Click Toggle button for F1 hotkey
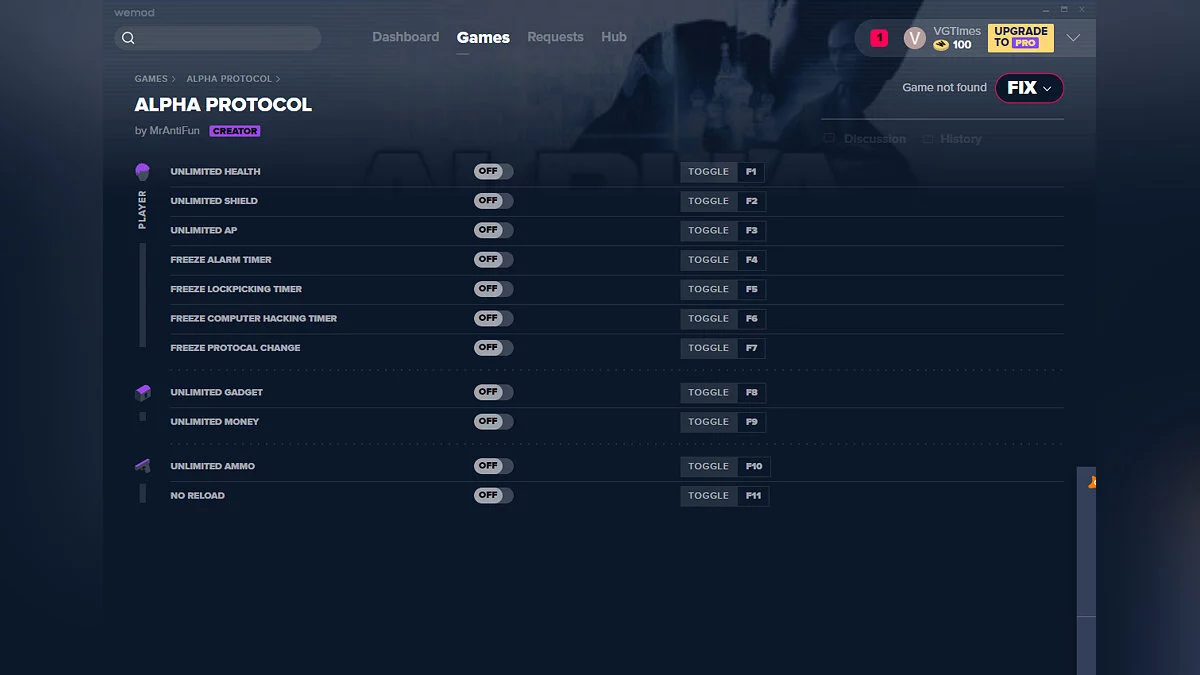The image size is (1200, 675). click(709, 172)
